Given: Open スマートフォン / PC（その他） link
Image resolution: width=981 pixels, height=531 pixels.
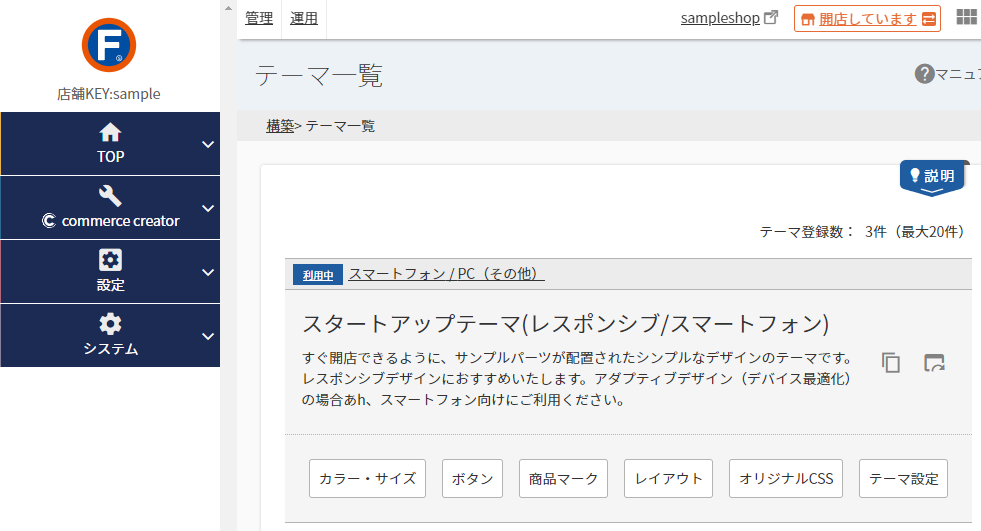Looking at the screenshot, I should point(446,274).
